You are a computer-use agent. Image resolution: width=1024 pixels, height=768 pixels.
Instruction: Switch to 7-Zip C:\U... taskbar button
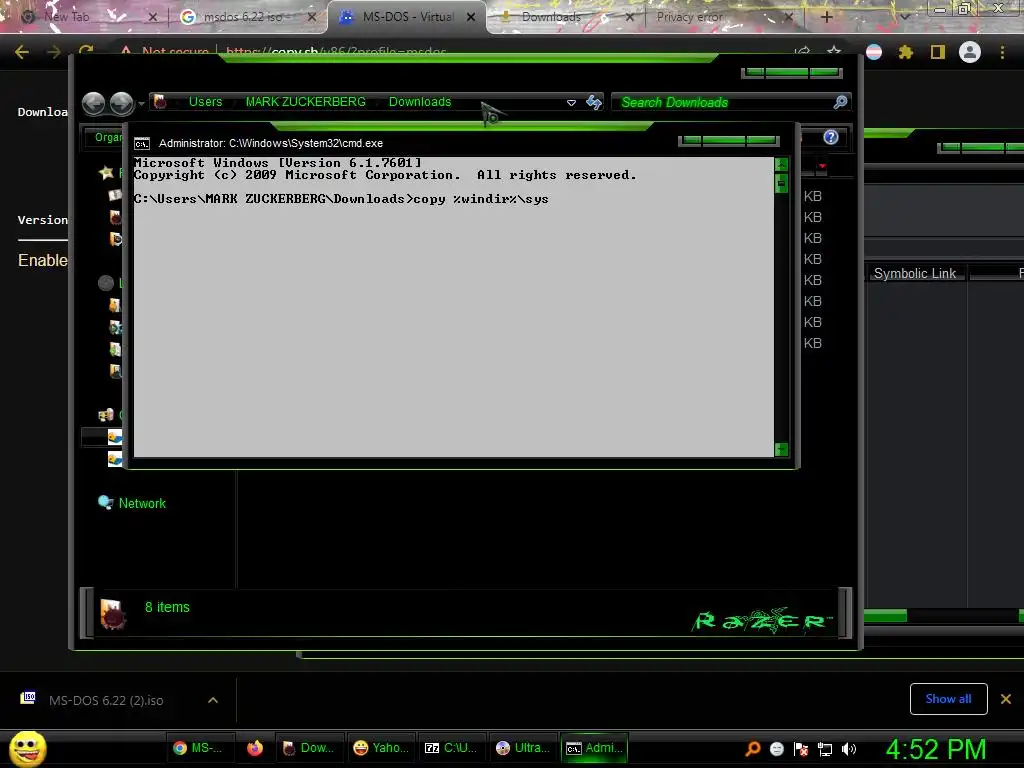[x=451, y=748]
